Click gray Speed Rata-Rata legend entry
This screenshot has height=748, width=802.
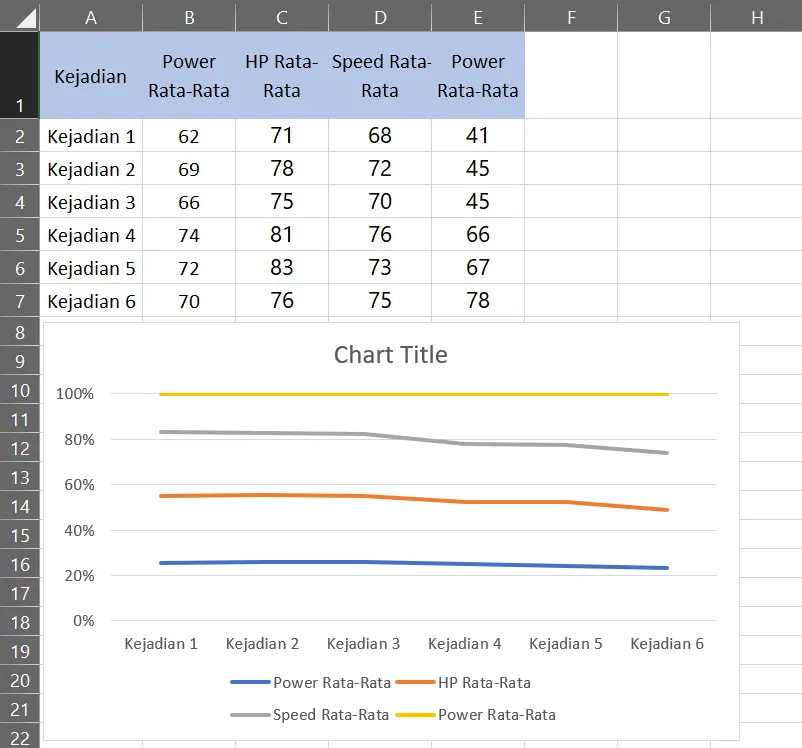click(x=309, y=715)
